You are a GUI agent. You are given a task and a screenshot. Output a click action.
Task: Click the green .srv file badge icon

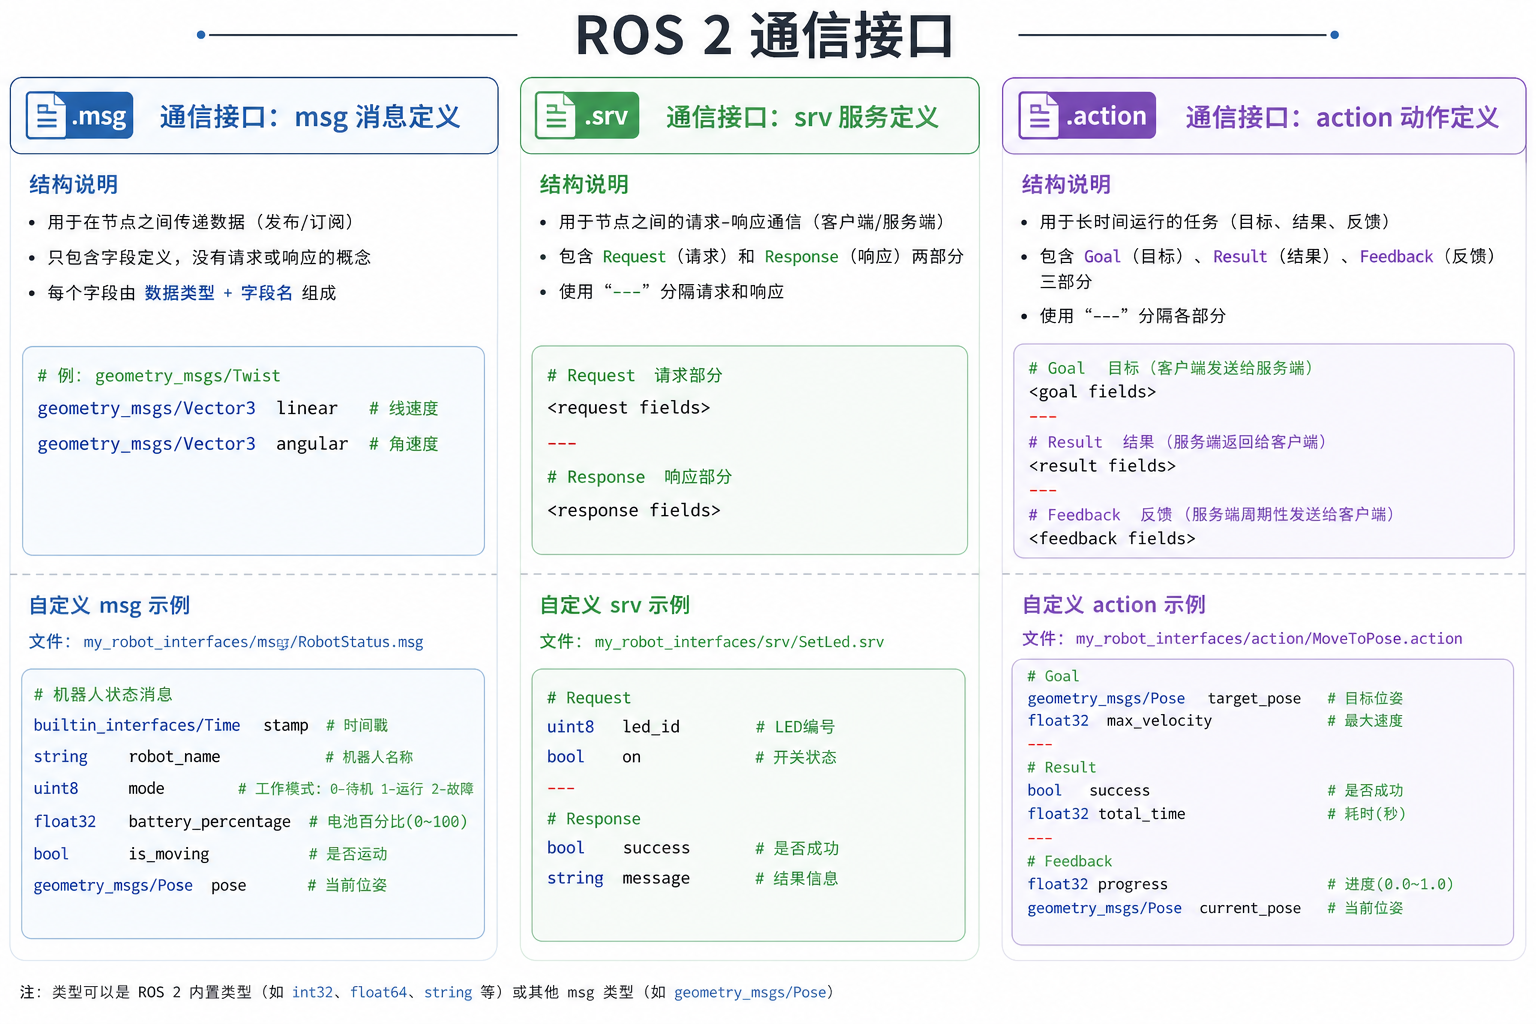[x=587, y=116]
